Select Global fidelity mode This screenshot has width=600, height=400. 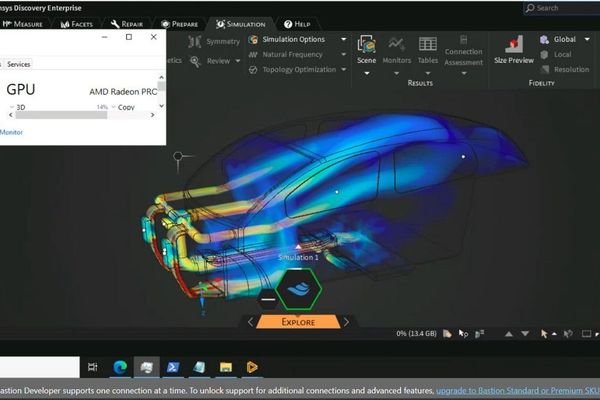click(564, 39)
